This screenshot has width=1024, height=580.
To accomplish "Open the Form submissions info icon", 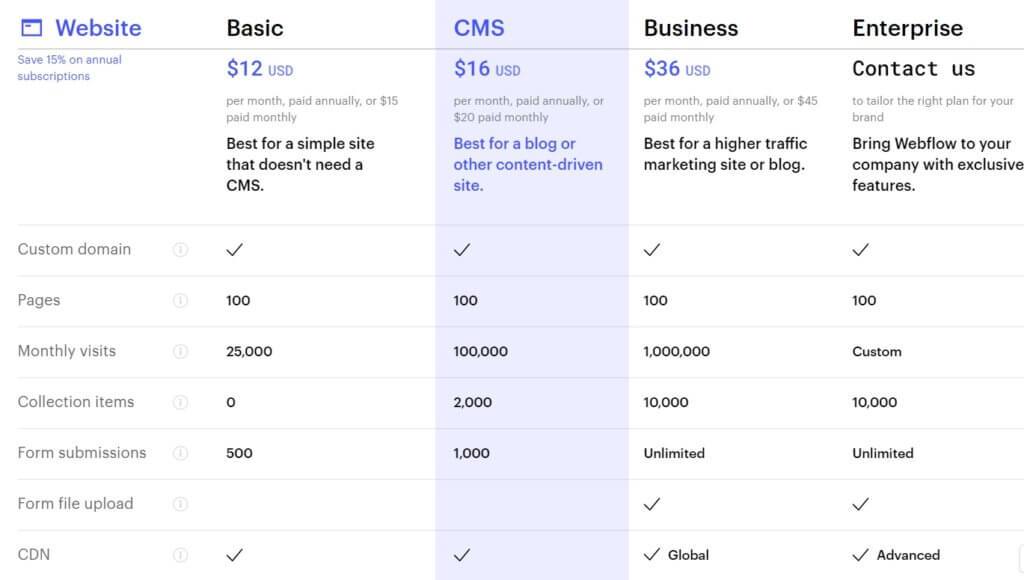I will point(180,453).
